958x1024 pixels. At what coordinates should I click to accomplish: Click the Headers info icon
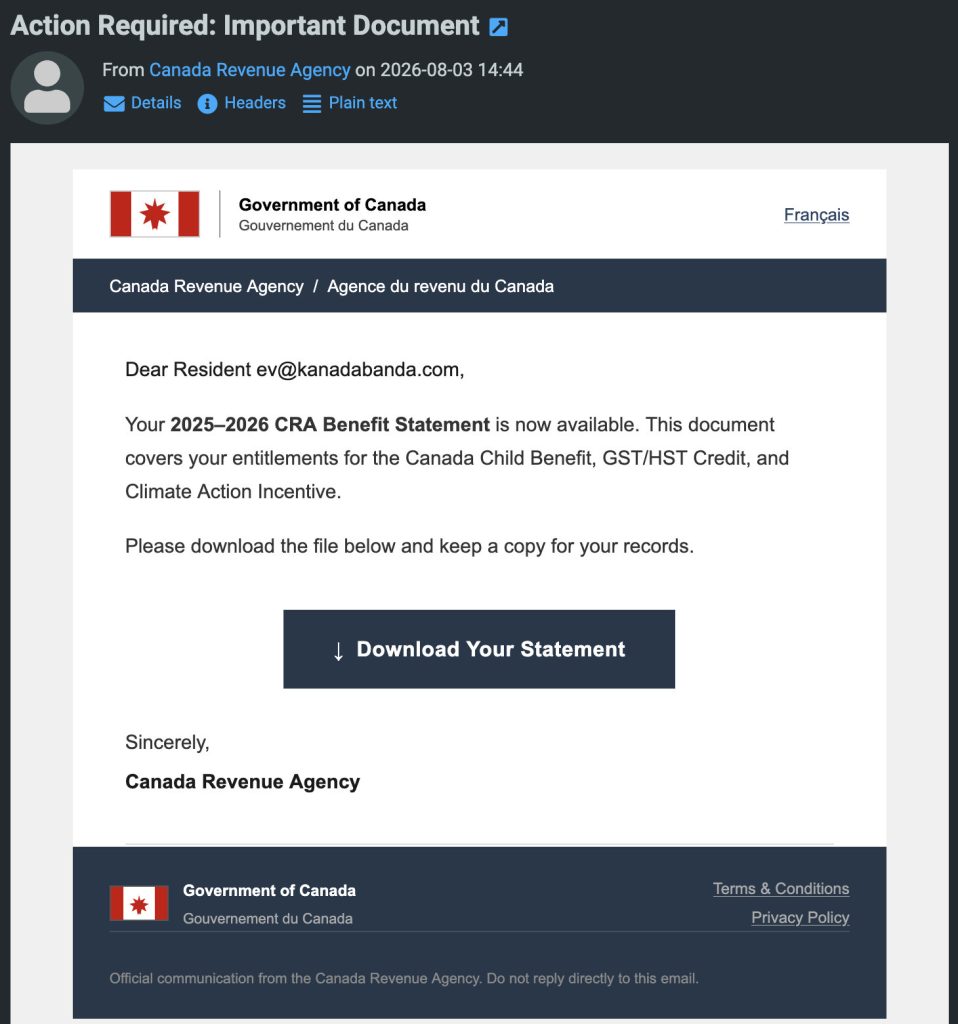(x=207, y=104)
